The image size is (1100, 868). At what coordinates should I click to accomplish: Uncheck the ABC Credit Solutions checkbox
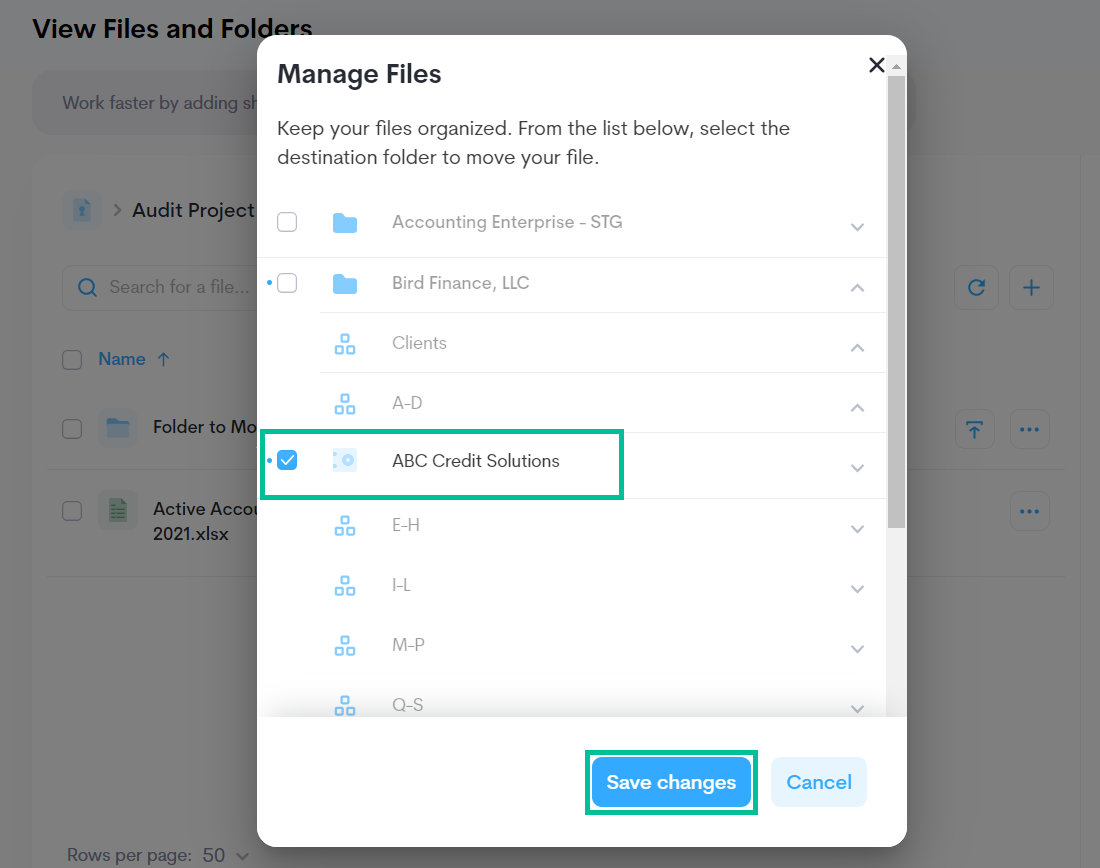pos(289,460)
